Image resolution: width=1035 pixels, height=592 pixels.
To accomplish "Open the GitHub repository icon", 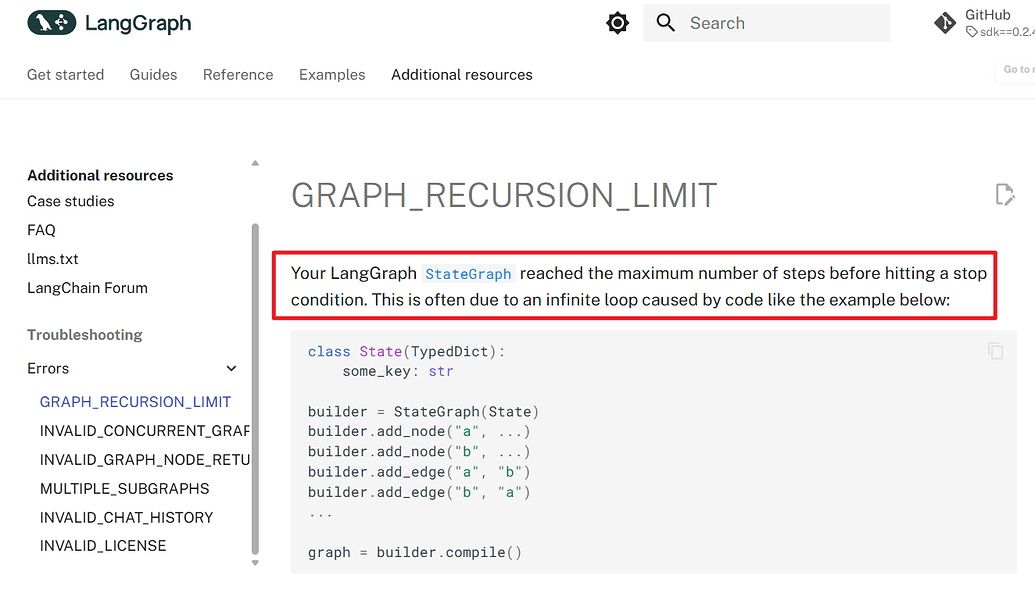I will (x=944, y=22).
